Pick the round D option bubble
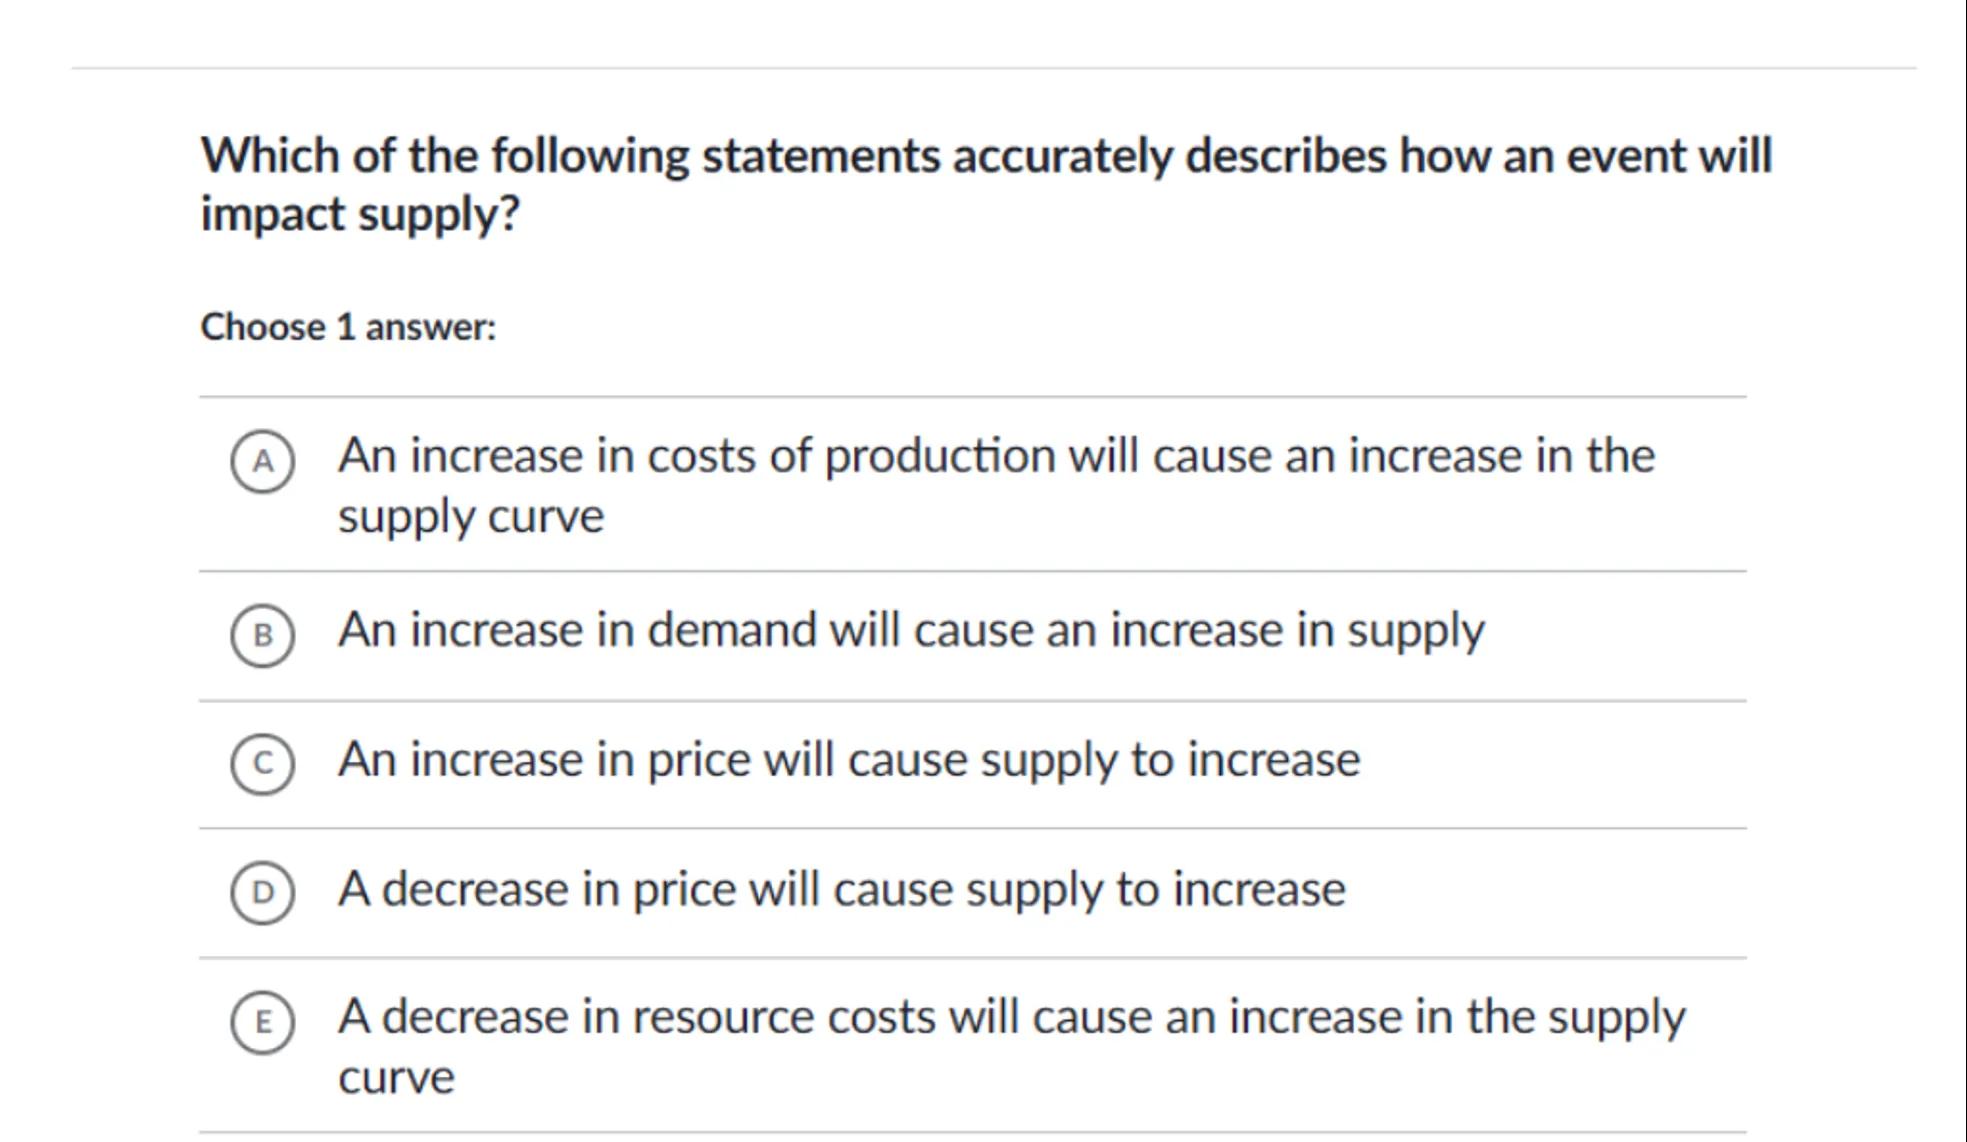 pos(262,892)
